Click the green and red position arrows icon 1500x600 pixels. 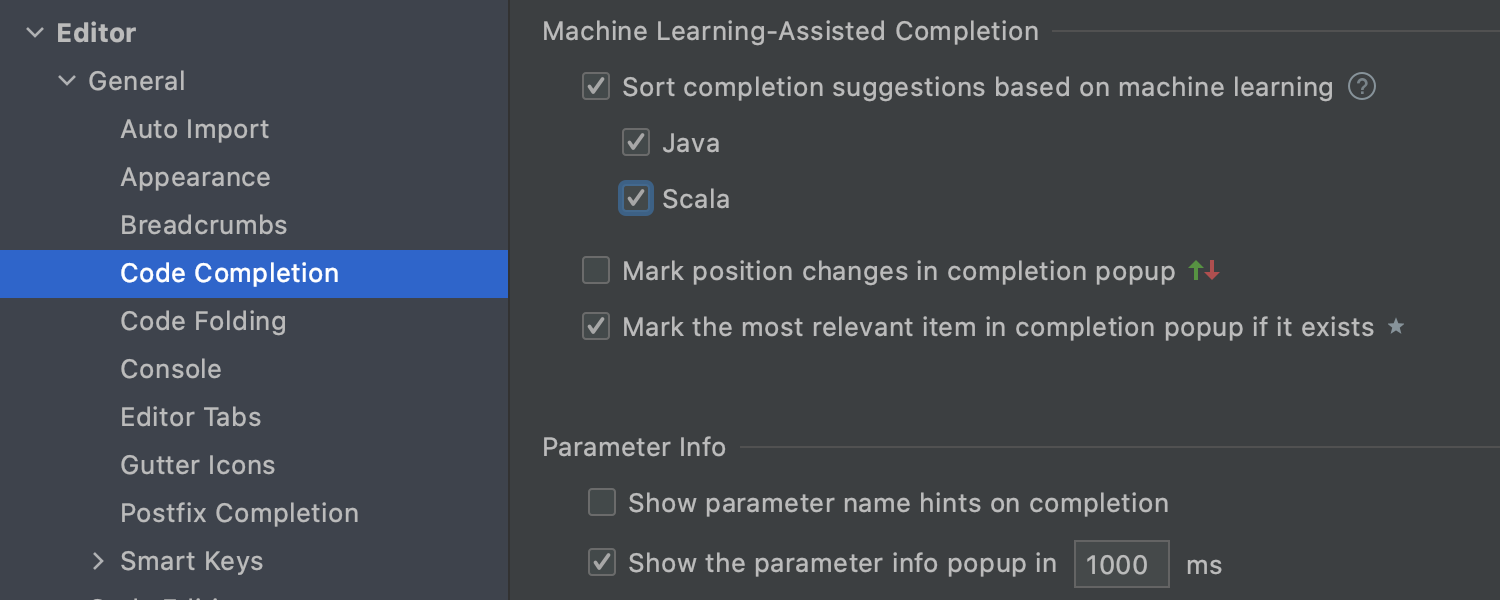tap(1205, 271)
